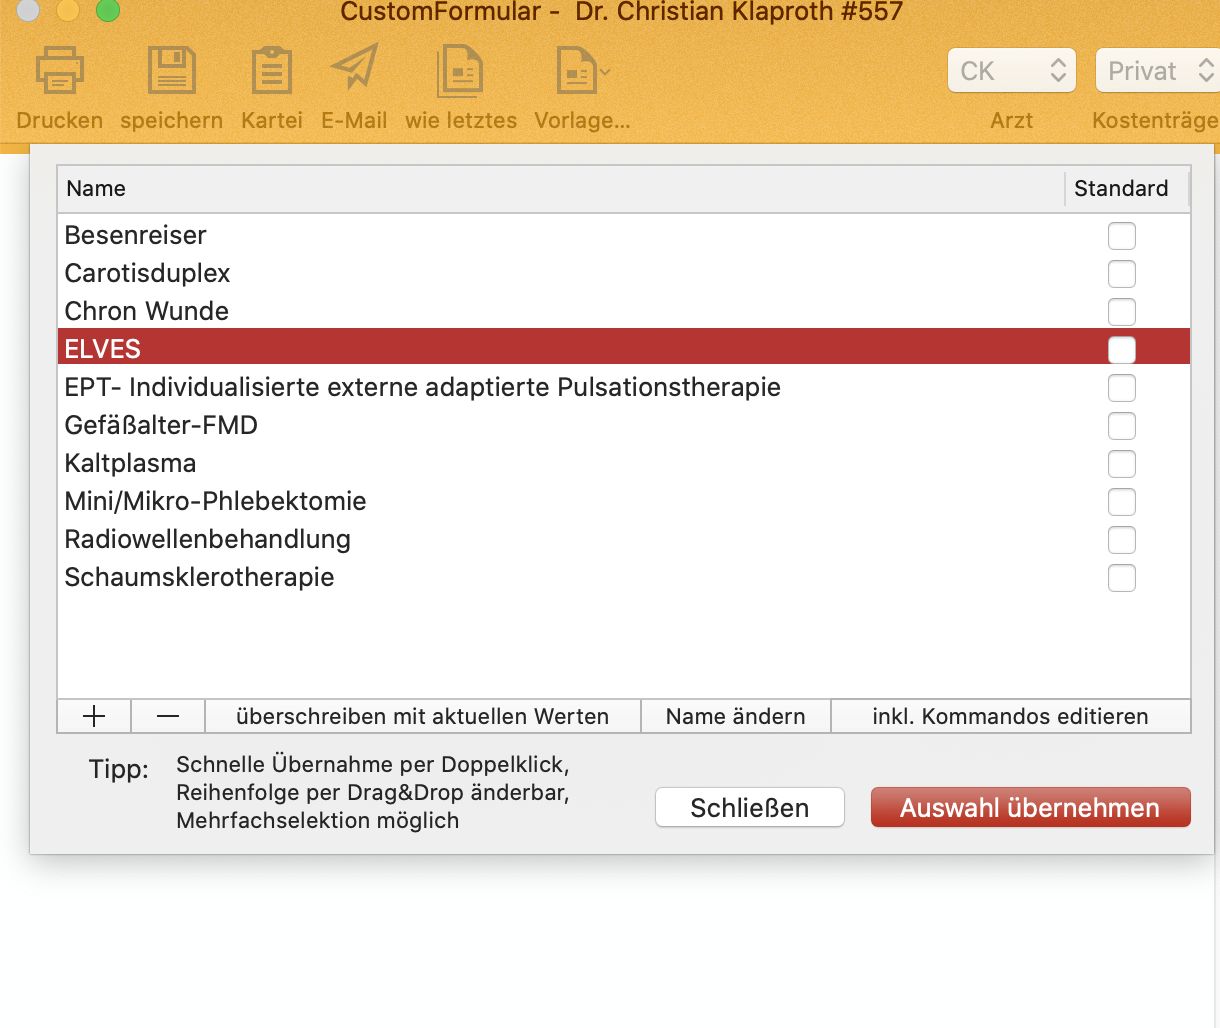Enable Standard checkbox for Besenreiser
Viewport: 1220px width, 1028px height.
pos(1122,236)
